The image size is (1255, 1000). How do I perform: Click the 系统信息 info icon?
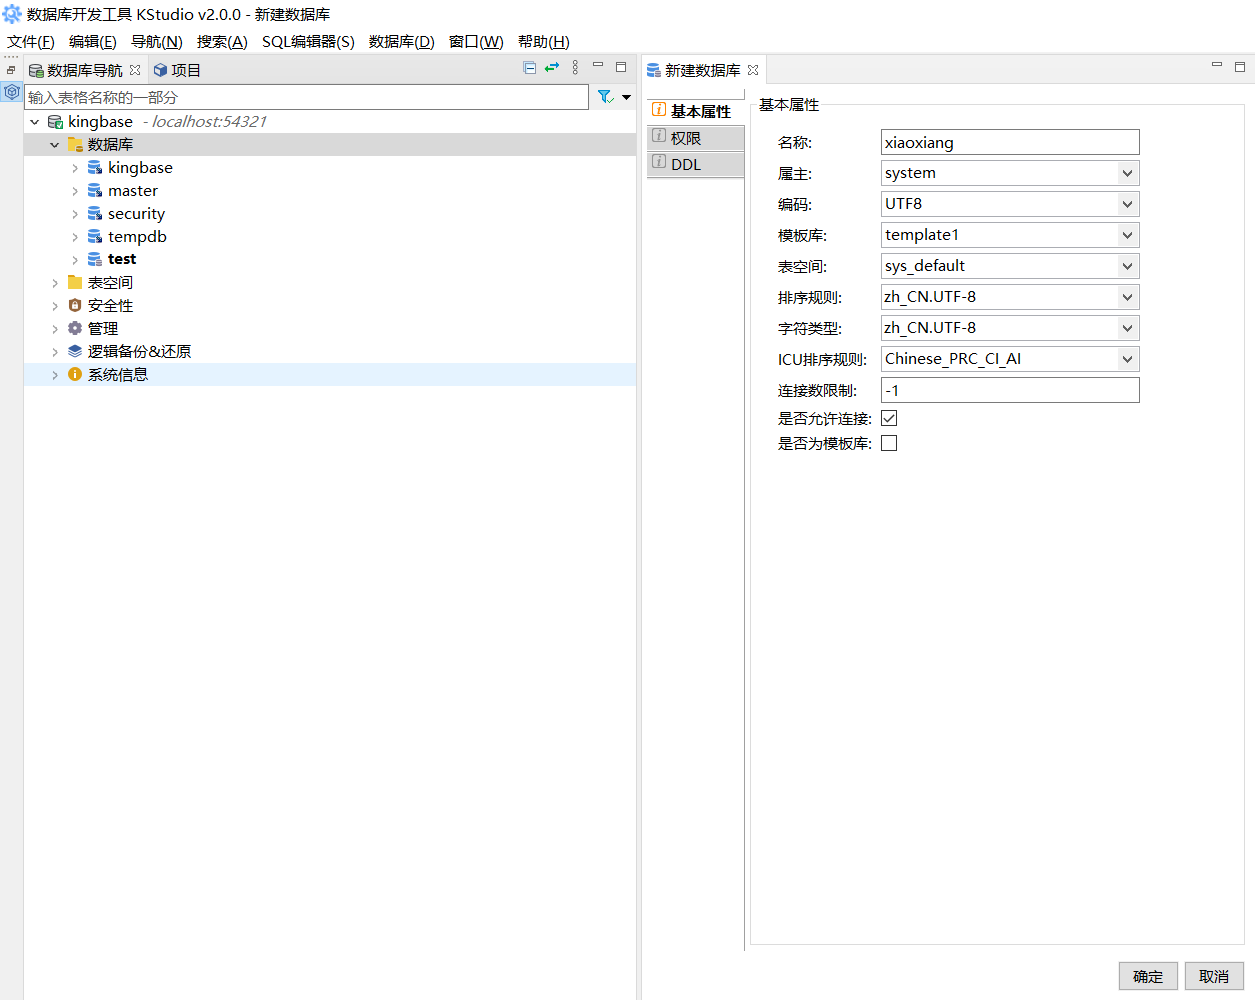[75, 375]
